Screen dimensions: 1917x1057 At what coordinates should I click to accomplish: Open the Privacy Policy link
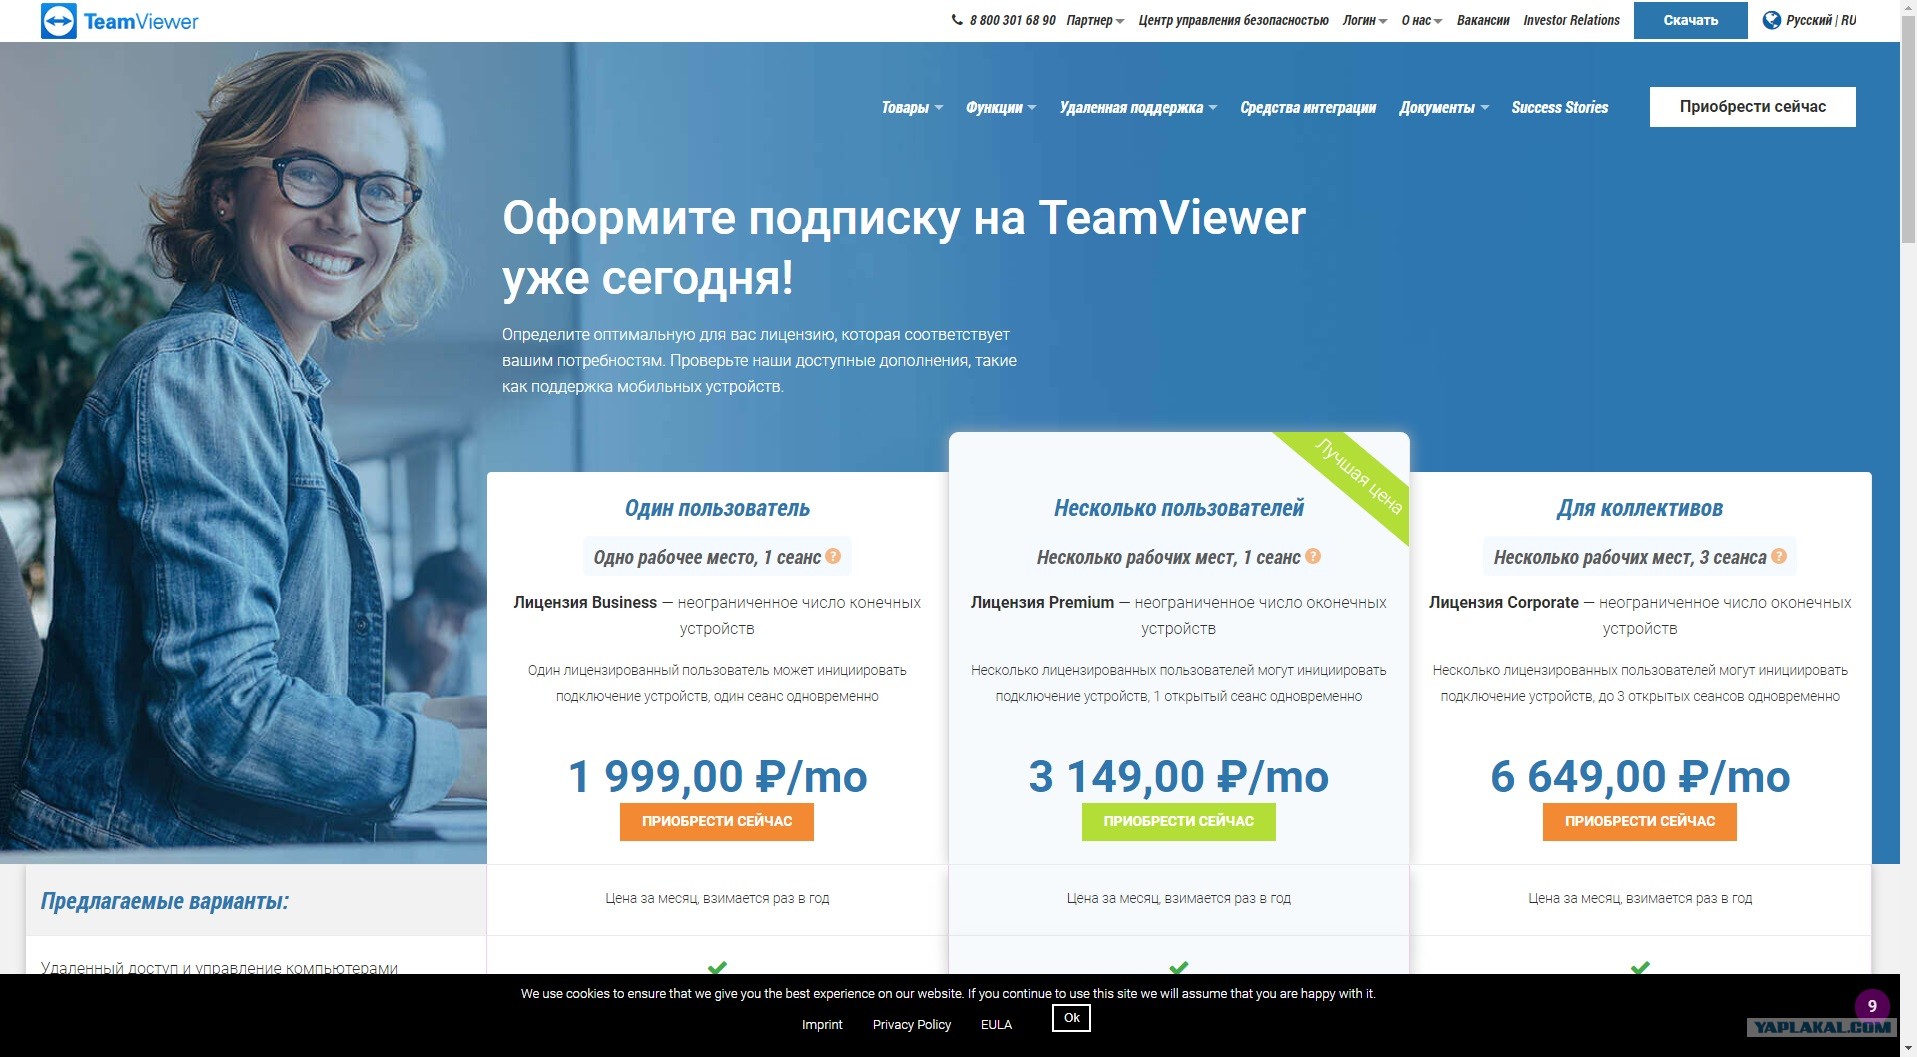tap(912, 1024)
